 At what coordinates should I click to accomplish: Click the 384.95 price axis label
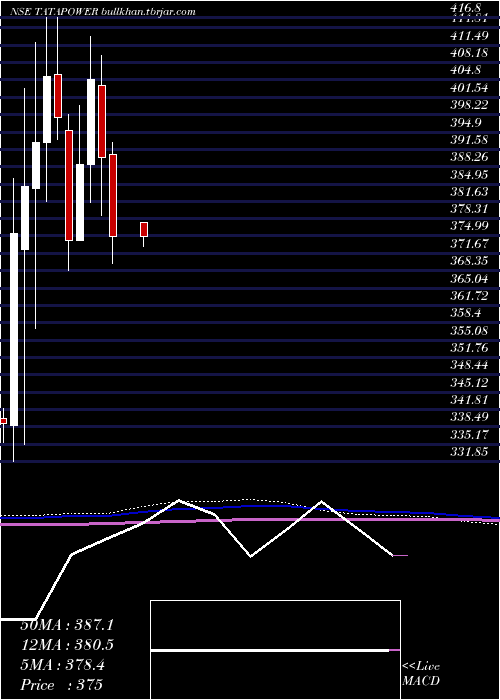click(469, 175)
